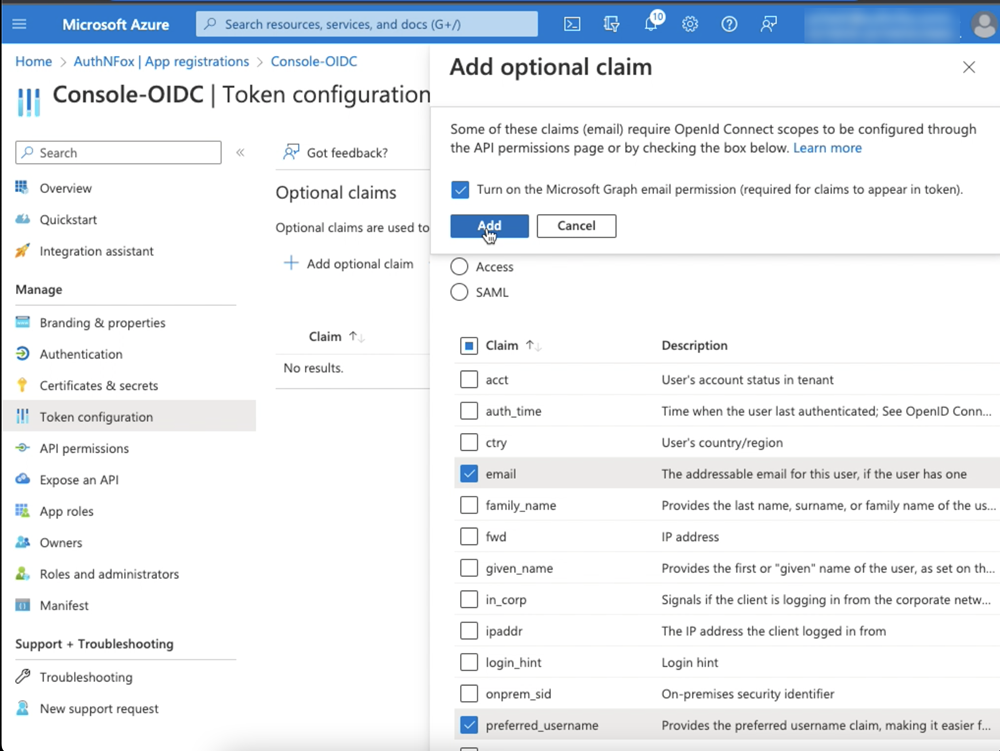Go to the Home breadcrumb
The image size is (1000, 751).
click(34, 61)
